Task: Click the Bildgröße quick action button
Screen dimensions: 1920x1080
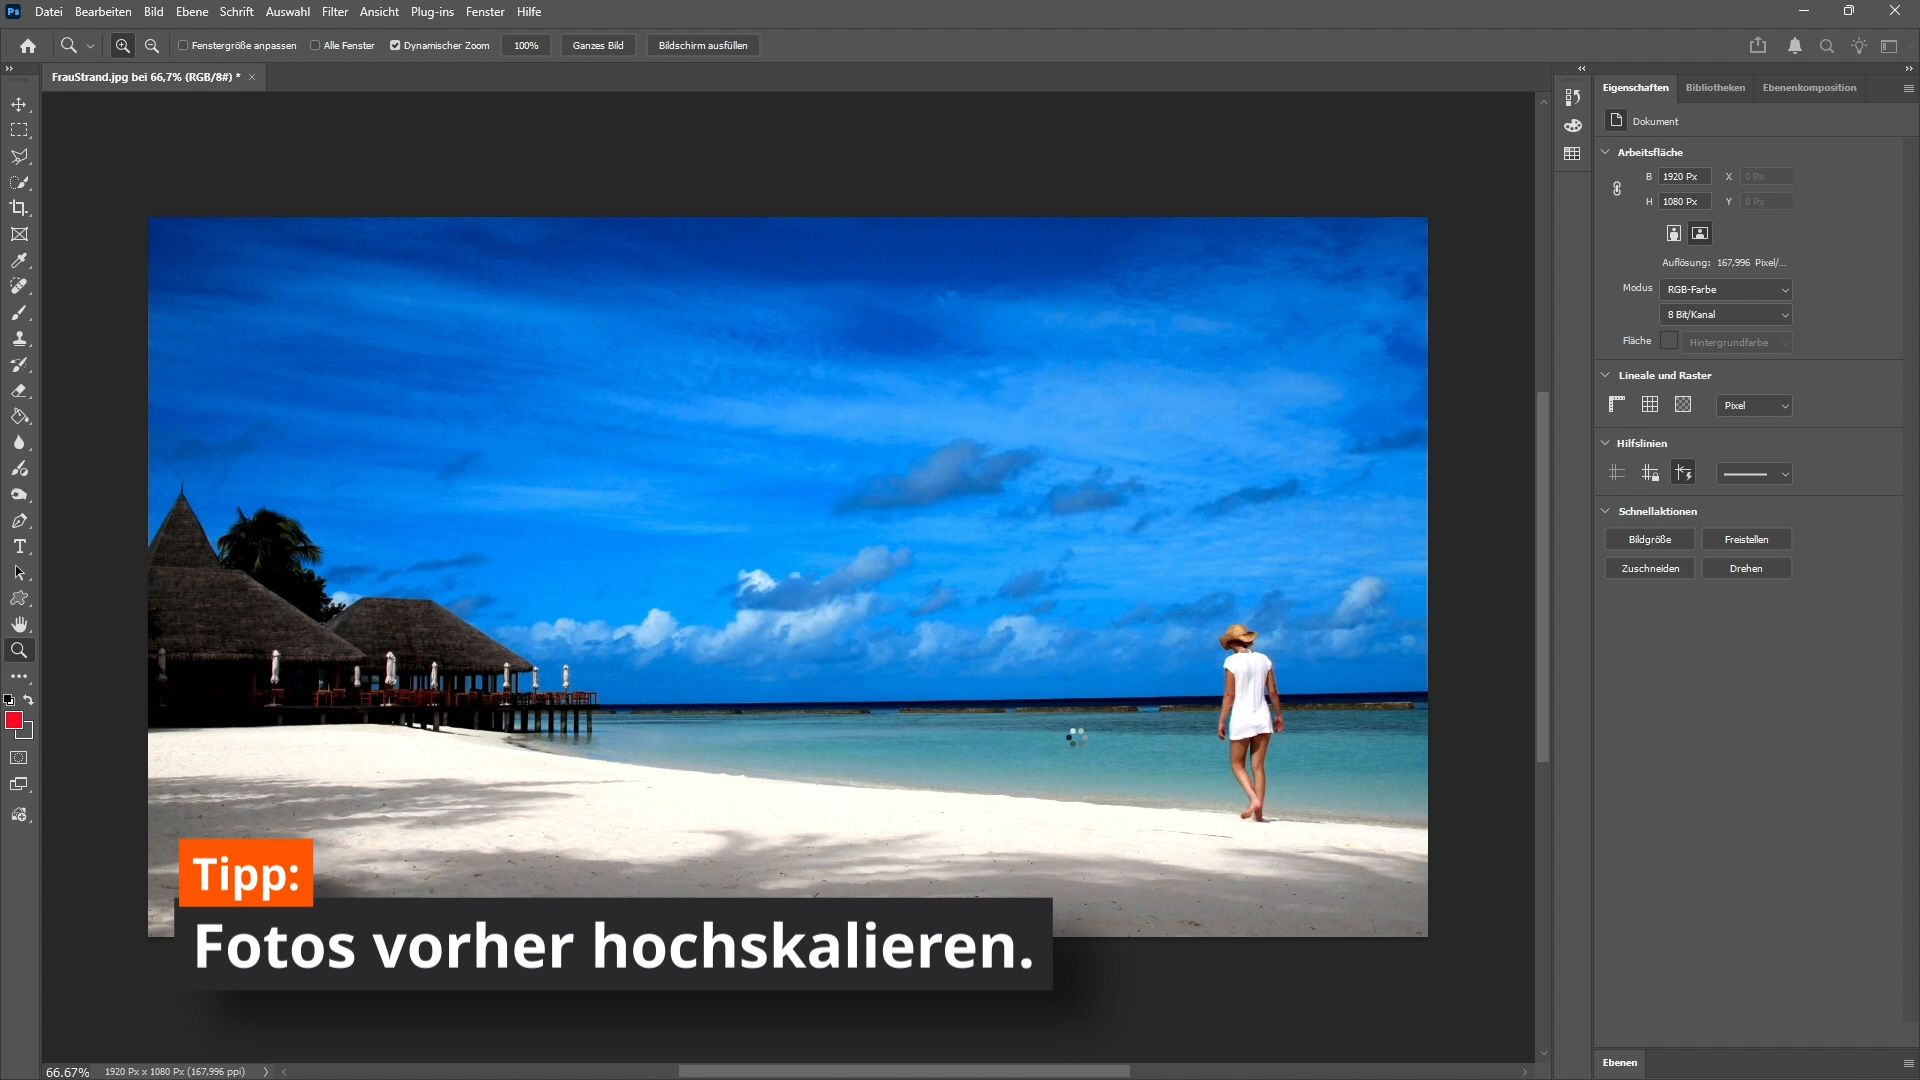Action: [x=1649, y=540]
